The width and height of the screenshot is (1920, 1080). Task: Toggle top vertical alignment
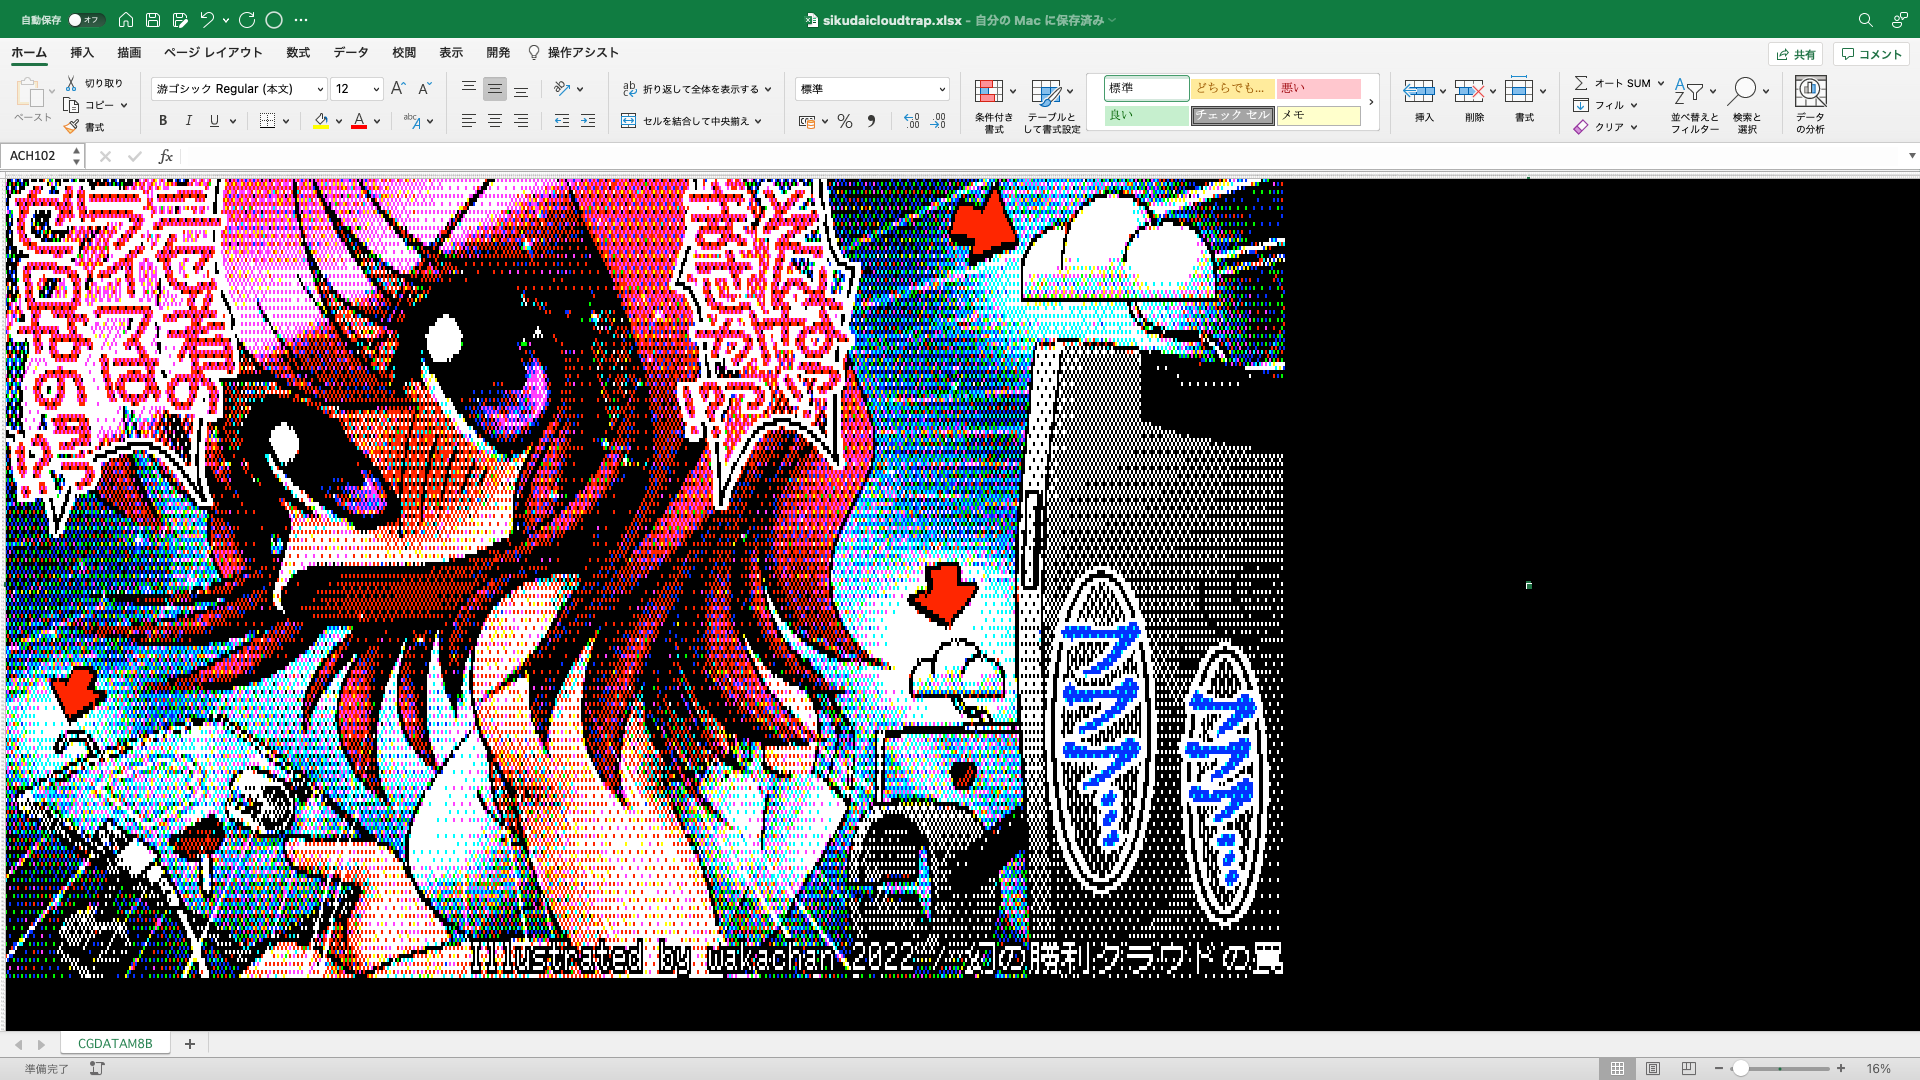tap(468, 89)
